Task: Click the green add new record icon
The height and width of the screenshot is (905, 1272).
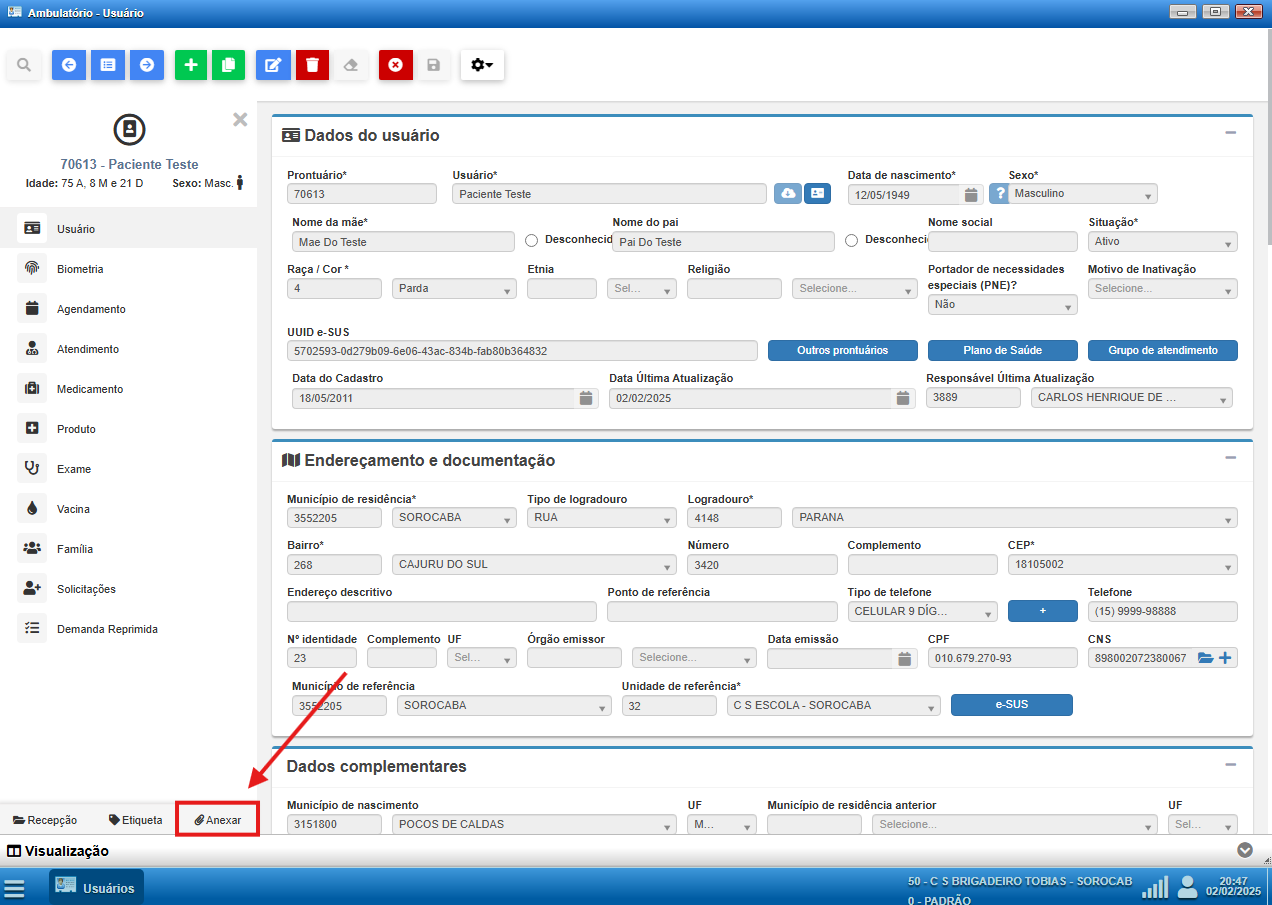Action: click(x=190, y=65)
